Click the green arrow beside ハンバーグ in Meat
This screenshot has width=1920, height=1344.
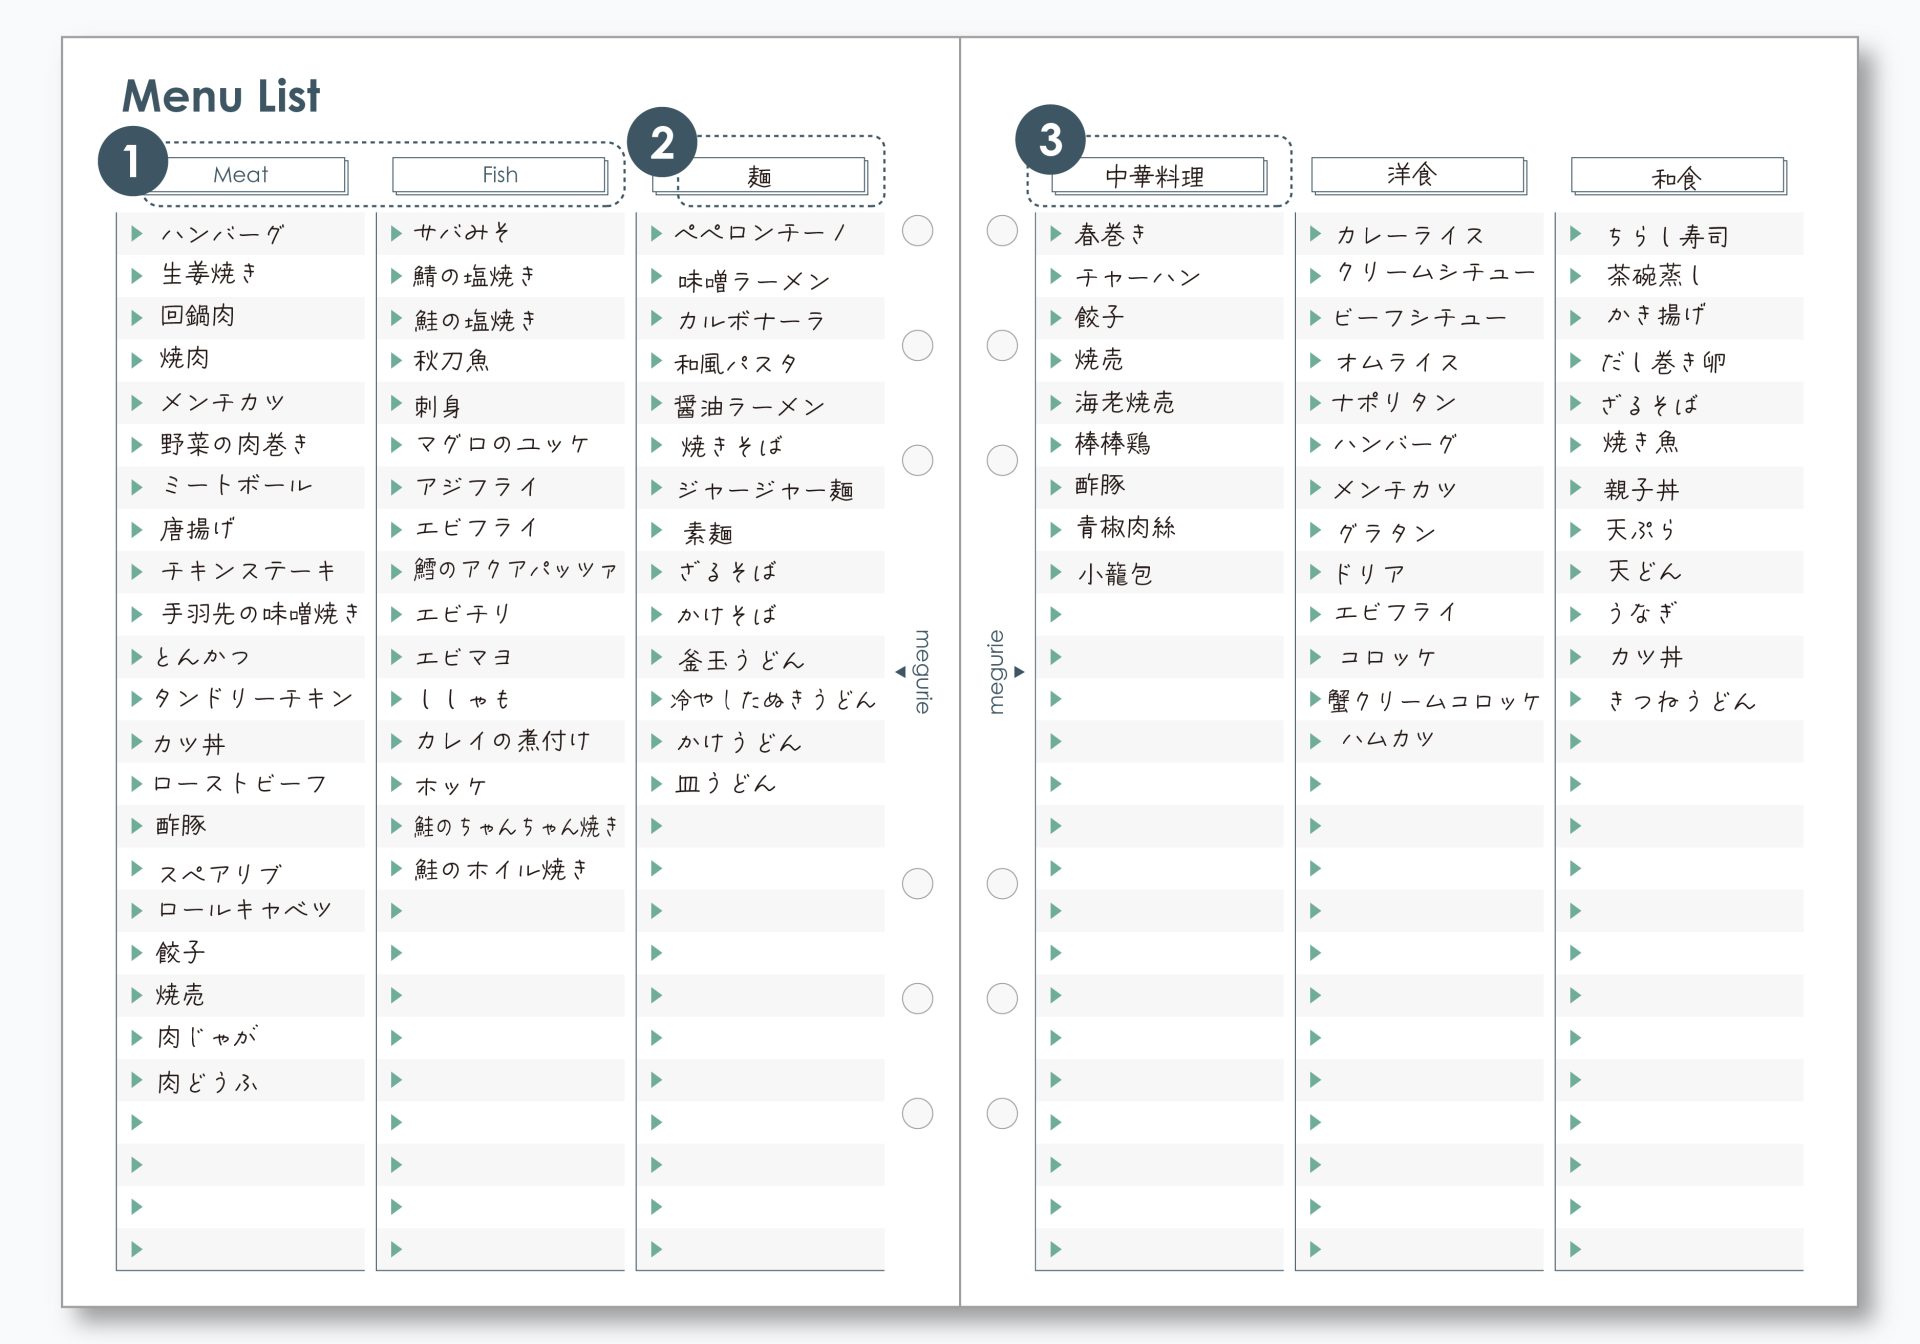tap(137, 234)
